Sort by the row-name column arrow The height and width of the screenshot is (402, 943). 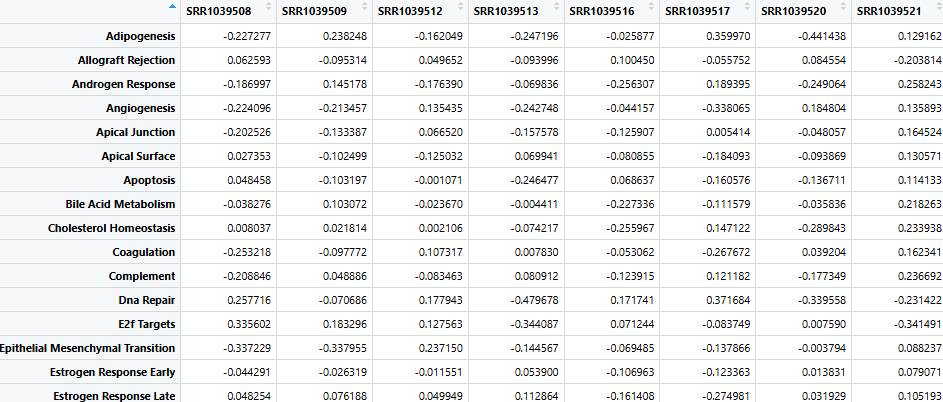173,7
